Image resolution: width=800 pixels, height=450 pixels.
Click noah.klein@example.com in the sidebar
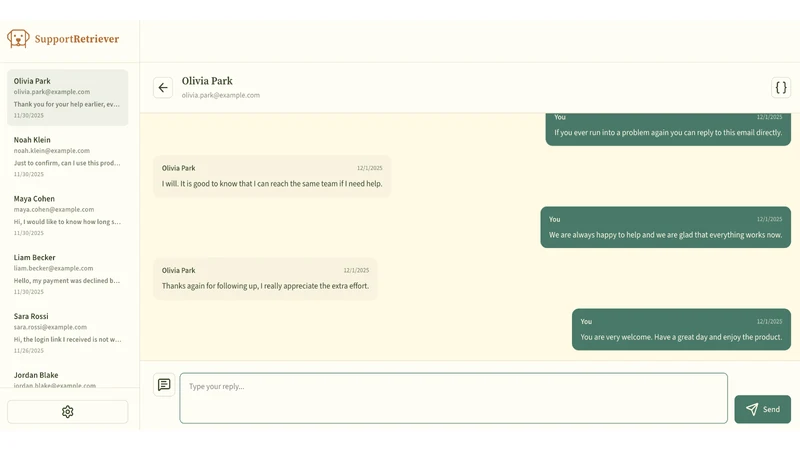52,151
